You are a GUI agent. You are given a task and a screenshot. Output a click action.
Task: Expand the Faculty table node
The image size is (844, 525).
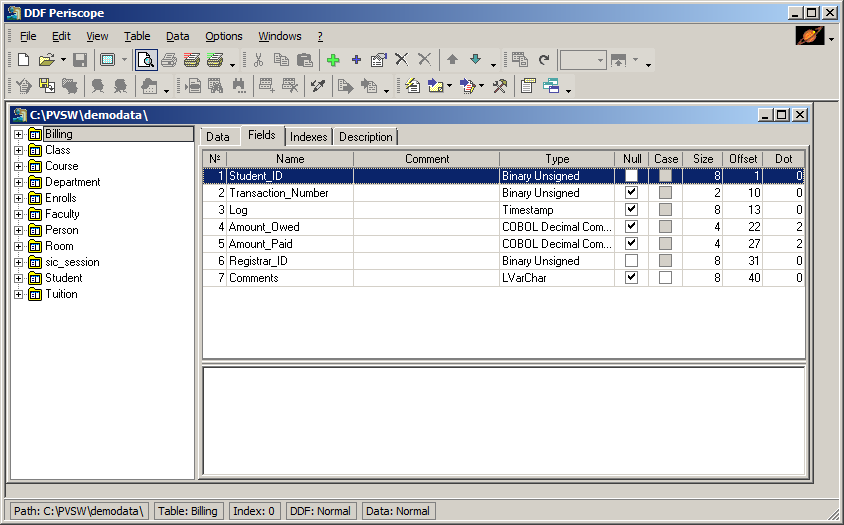tap(18, 214)
